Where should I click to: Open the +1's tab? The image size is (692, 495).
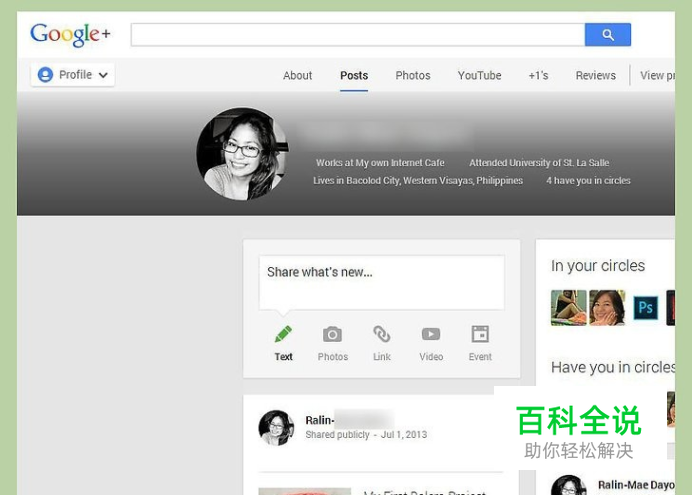(538, 75)
